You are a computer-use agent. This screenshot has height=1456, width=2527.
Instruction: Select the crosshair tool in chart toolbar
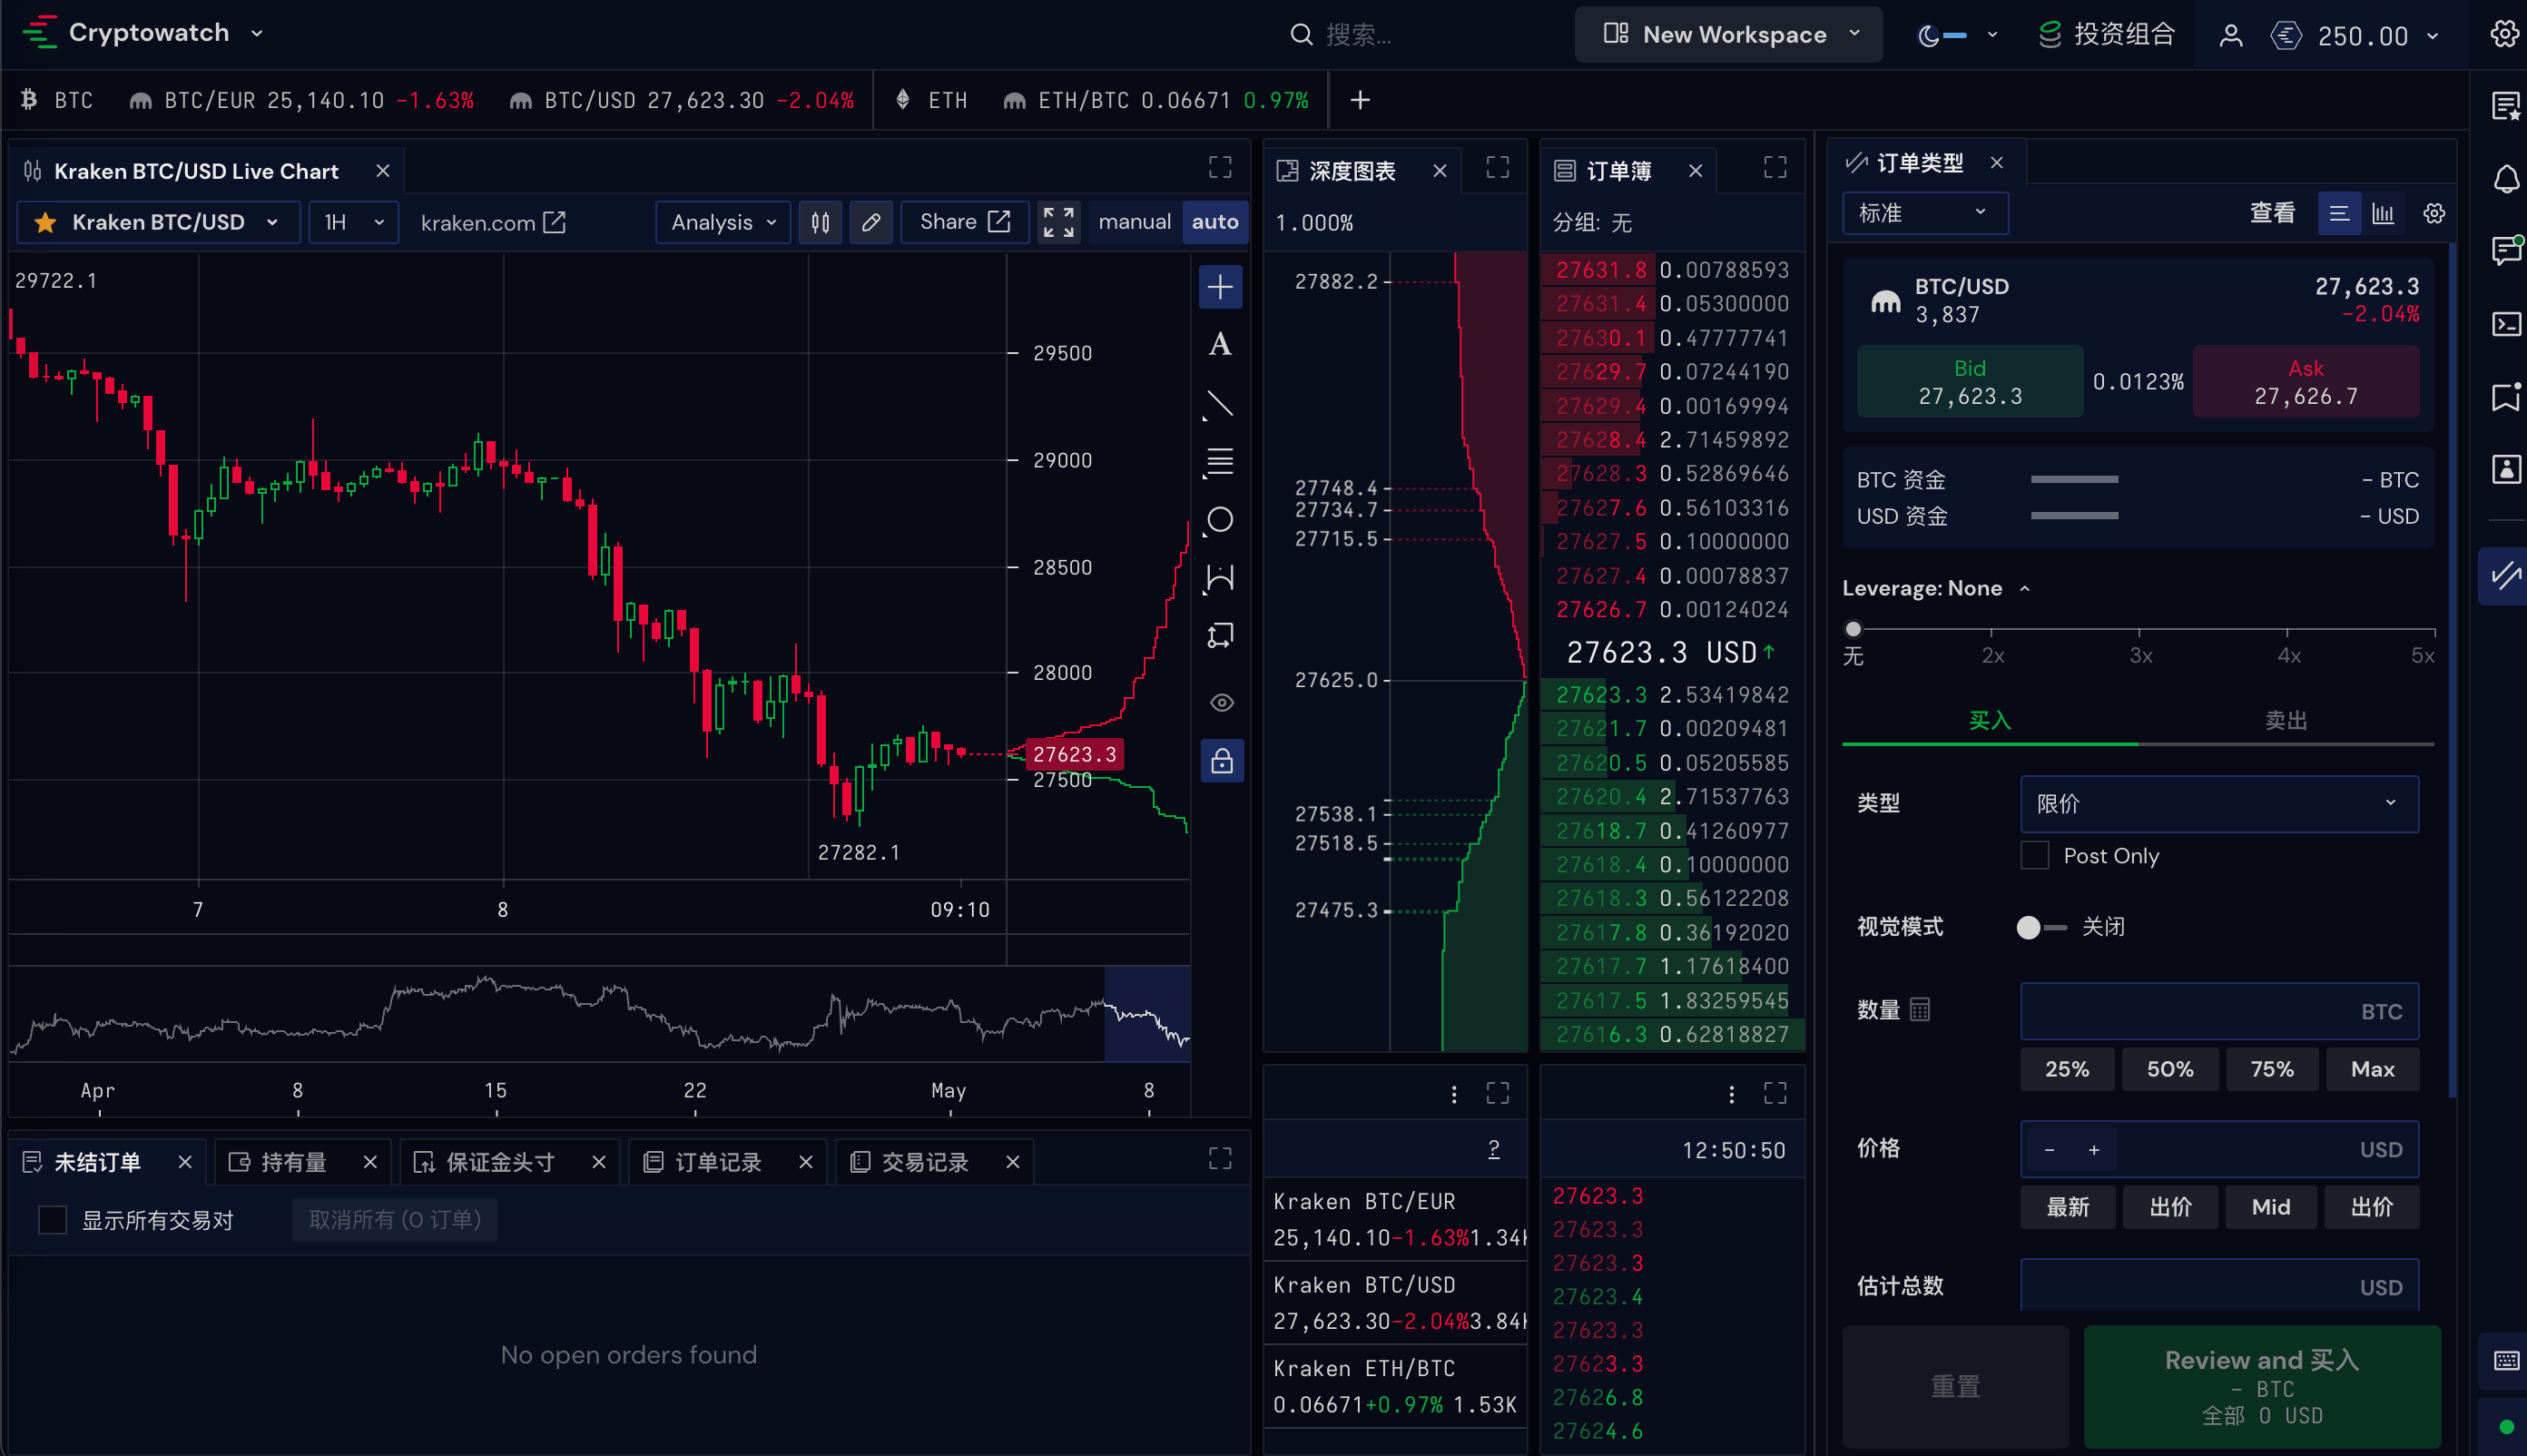pyautogui.click(x=1220, y=288)
